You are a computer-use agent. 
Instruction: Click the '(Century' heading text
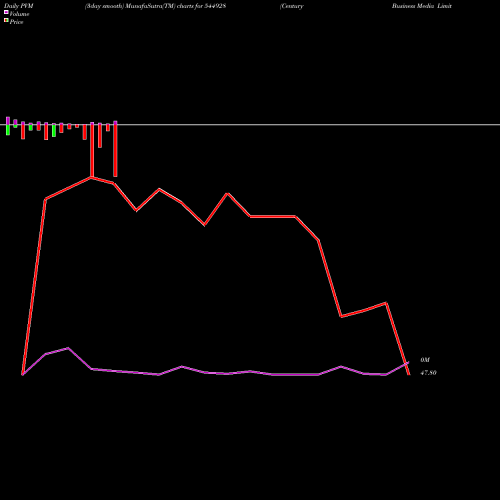click(x=292, y=6)
